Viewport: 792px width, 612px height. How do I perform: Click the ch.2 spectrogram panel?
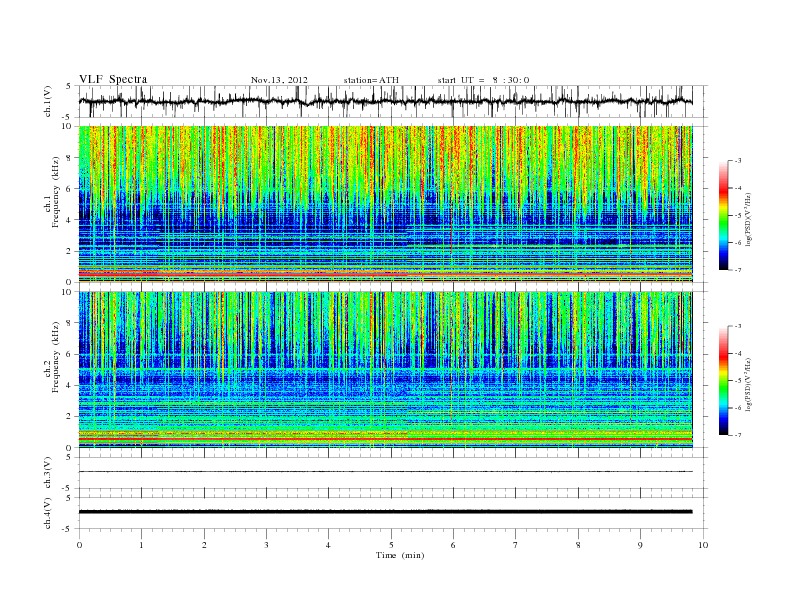(x=385, y=369)
